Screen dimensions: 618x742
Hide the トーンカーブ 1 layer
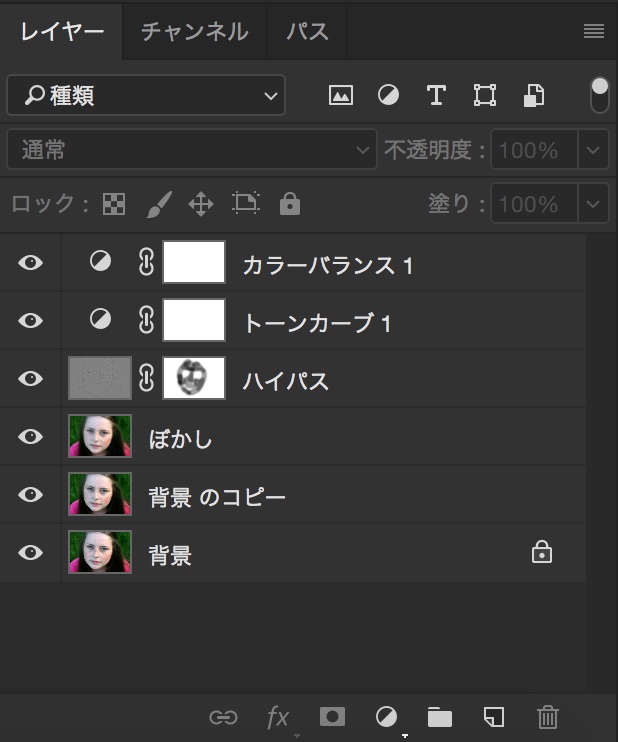(x=31, y=320)
